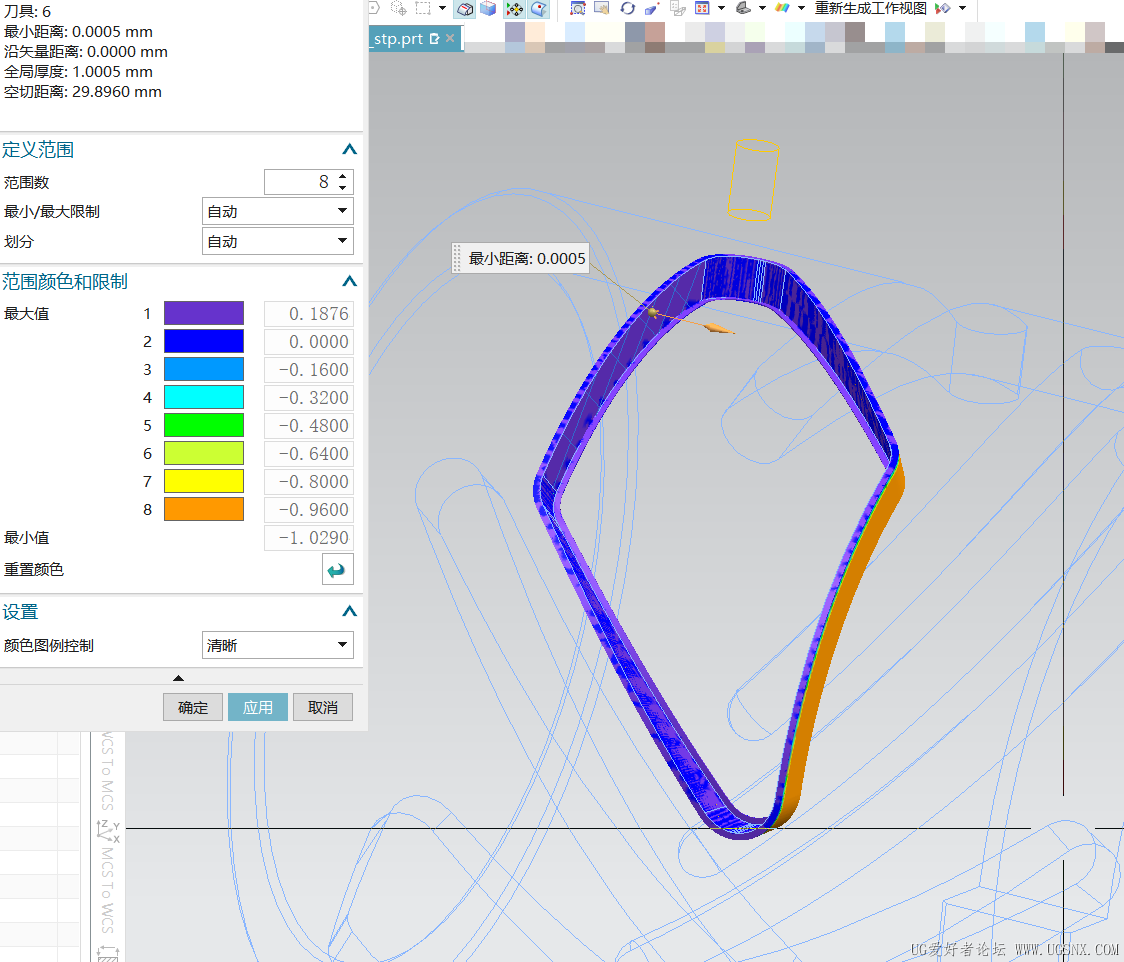1124x962 pixels.
Task: Collapse the 范围颜色和限制 section chevron
Action: pos(349,281)
